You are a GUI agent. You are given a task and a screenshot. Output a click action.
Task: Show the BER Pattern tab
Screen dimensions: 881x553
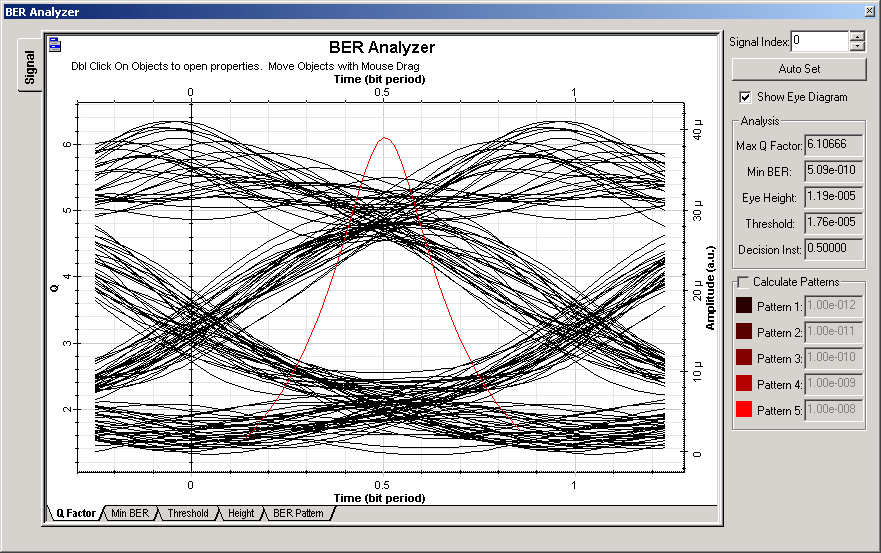click(298, 514)
